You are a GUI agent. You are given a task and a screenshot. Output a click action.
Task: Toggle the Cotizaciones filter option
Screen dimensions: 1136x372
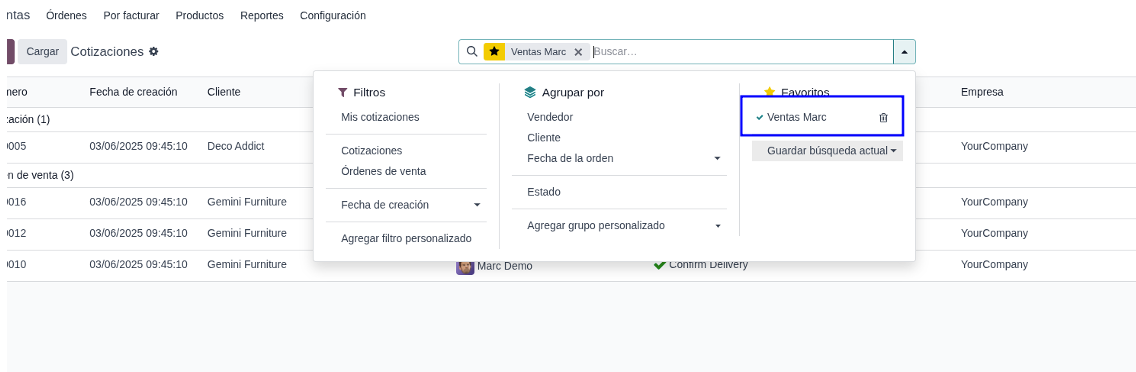pos(371,150)
